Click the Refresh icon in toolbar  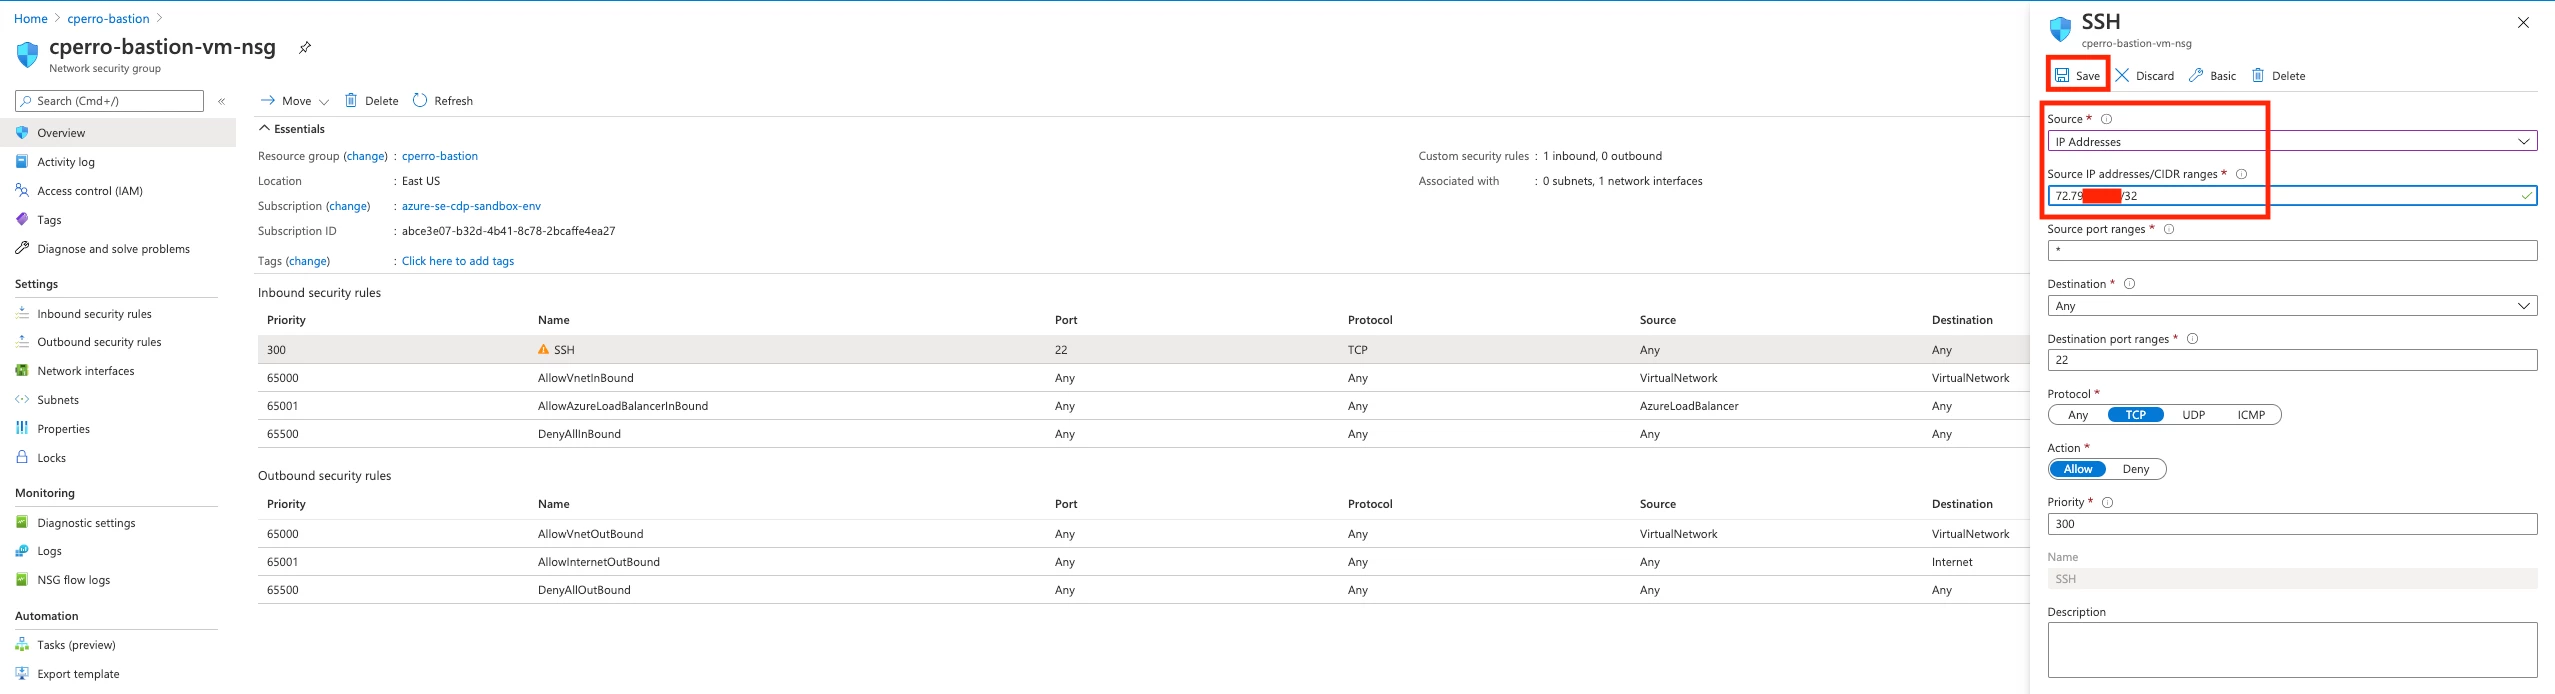(420, 100)
